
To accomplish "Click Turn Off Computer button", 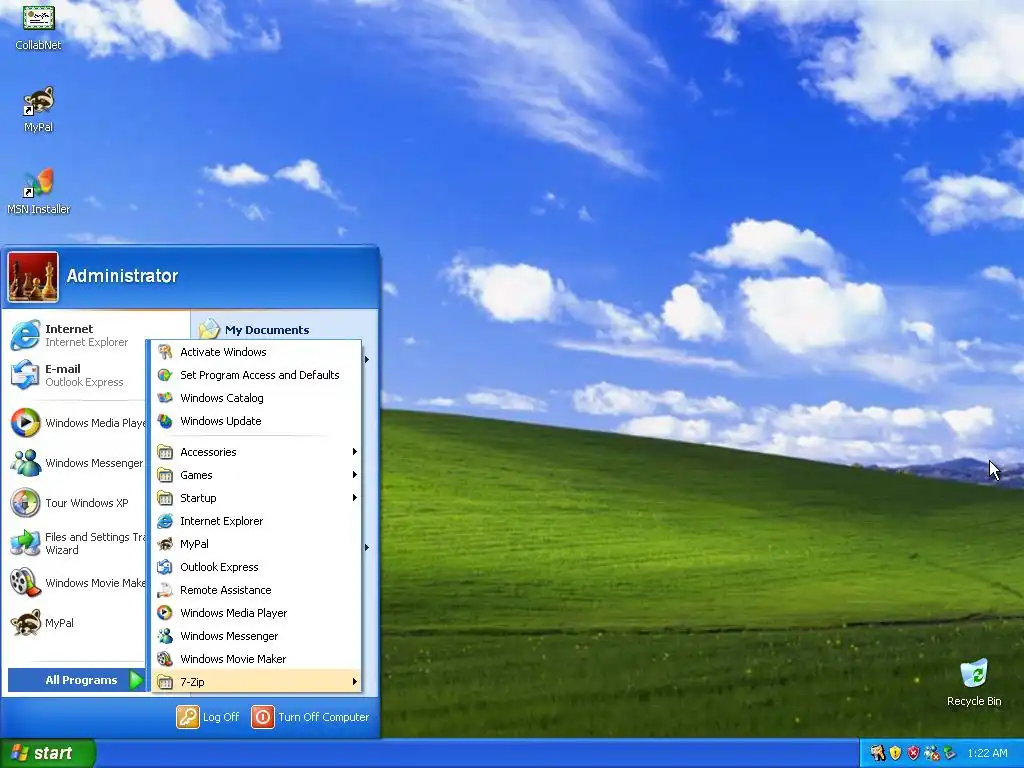I will point(311,717).
